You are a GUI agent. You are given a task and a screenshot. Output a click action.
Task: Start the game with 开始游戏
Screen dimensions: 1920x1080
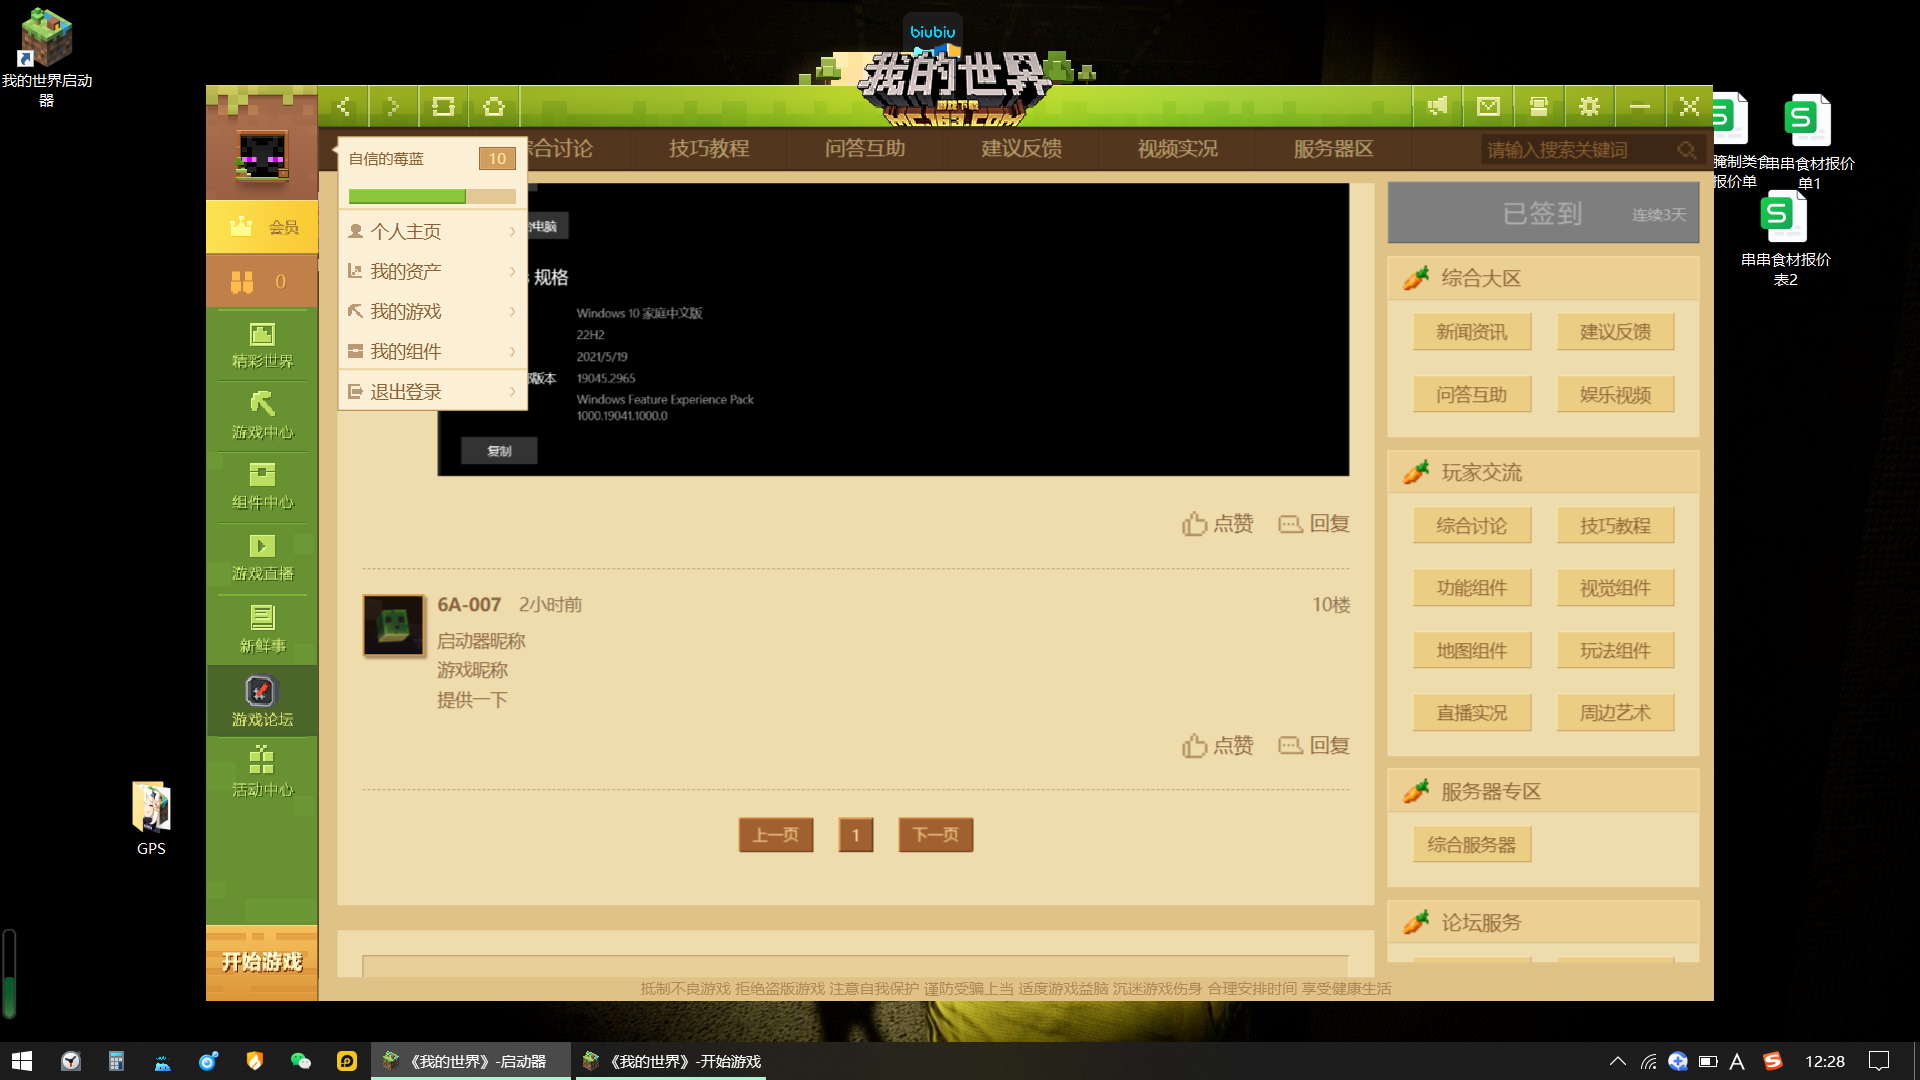(x=262, y=962)
